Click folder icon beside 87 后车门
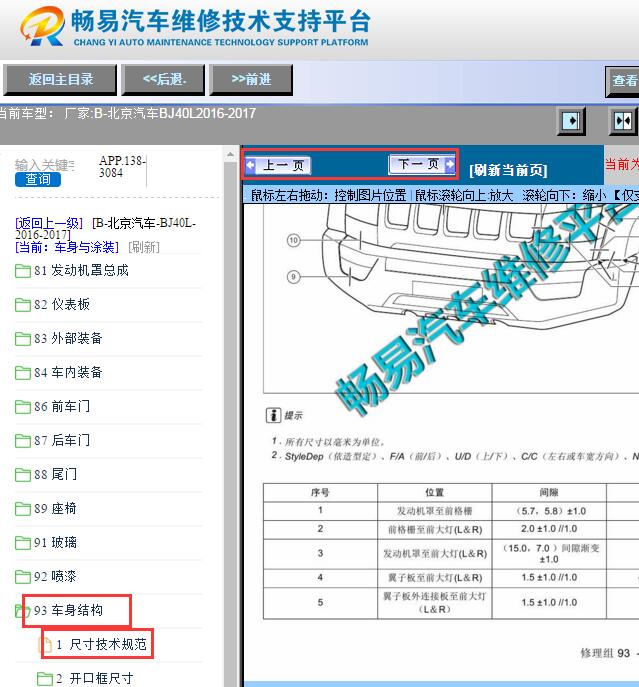 [x=22, y=441]
